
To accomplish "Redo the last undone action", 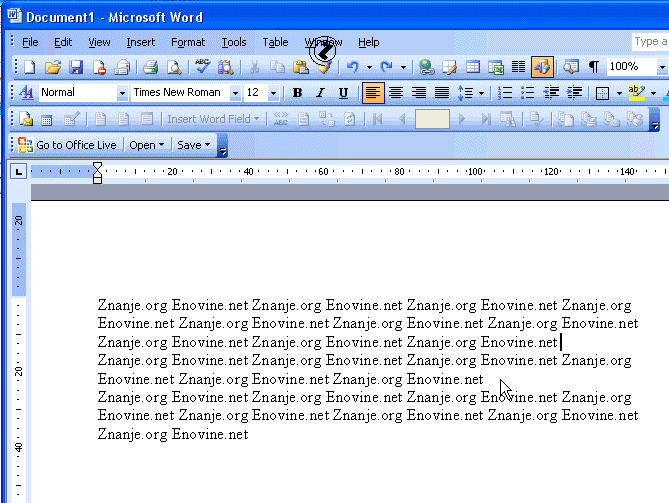I will point(387,67).
